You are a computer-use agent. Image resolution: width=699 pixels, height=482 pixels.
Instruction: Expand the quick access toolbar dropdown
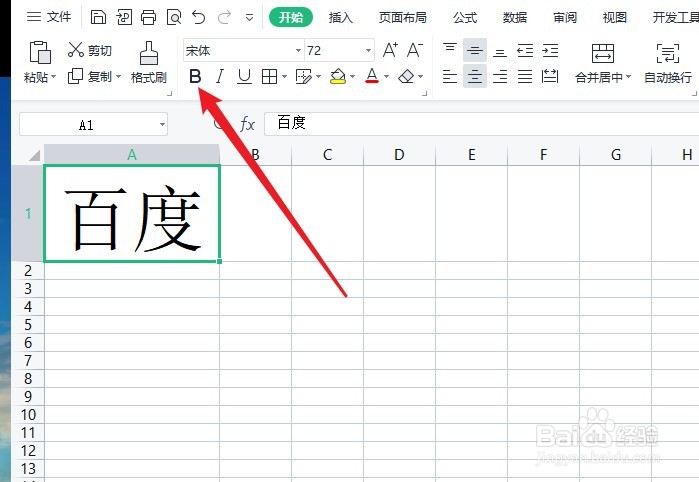click(250, 18)
